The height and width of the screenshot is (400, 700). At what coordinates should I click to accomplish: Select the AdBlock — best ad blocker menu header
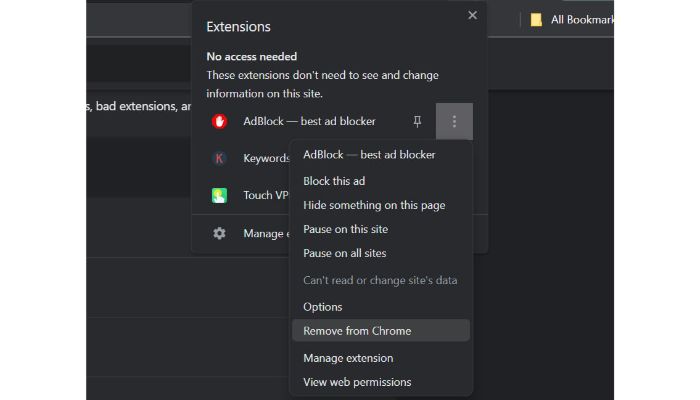click(369, 155)
